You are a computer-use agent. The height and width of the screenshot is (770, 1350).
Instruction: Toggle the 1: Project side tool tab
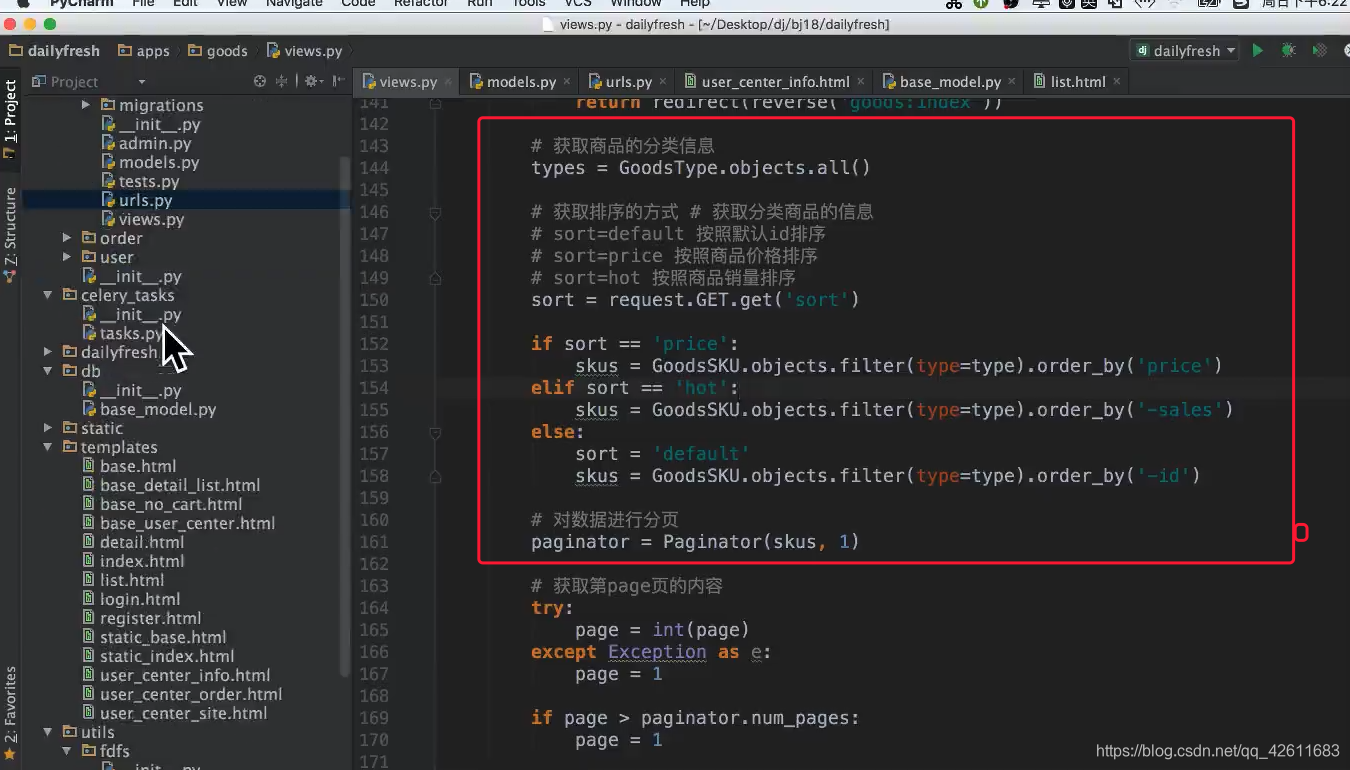click(10, 120)
